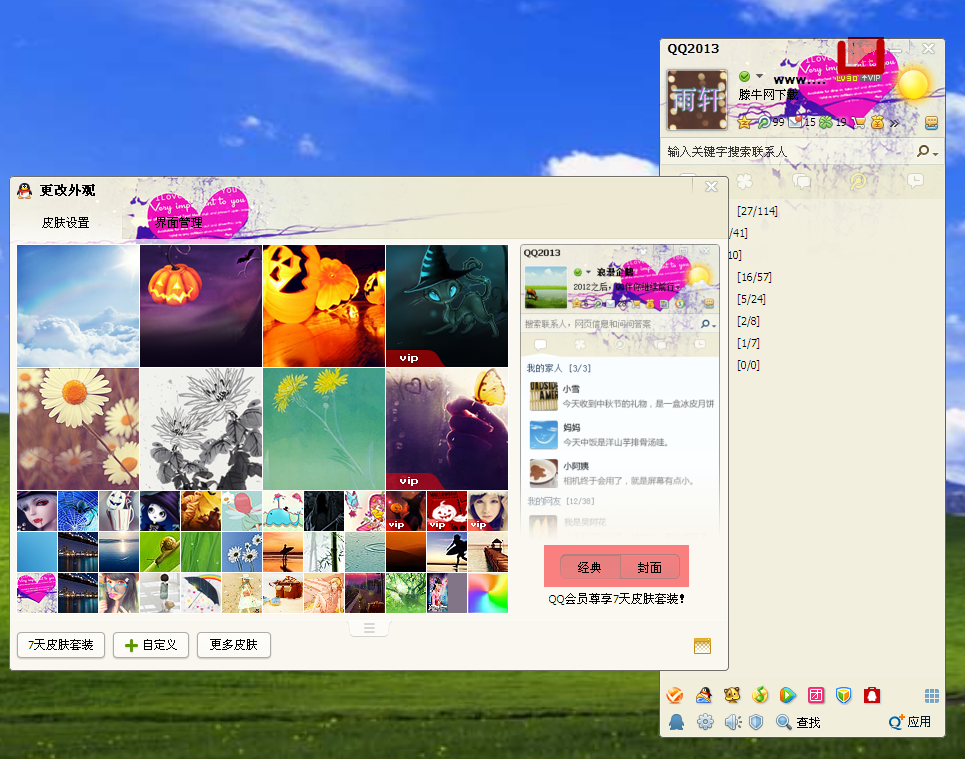Click the sun weather icon in QQ2013
This screenshot has width=965, height=759.
pos(913,84)
